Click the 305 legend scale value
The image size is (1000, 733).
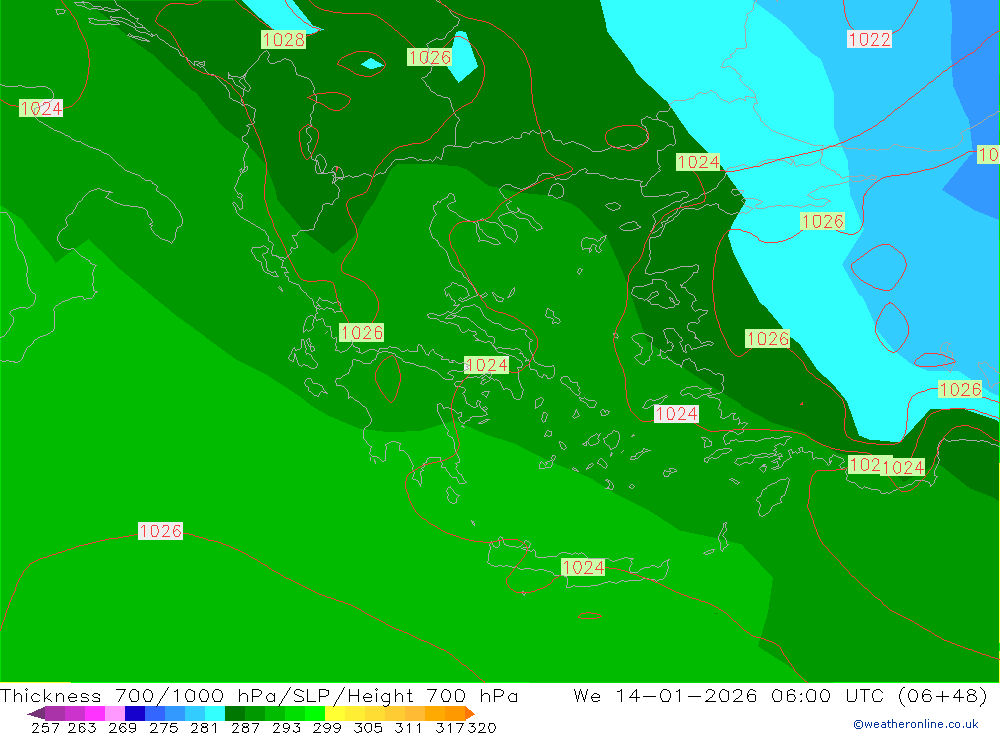[x=367, y=727]
